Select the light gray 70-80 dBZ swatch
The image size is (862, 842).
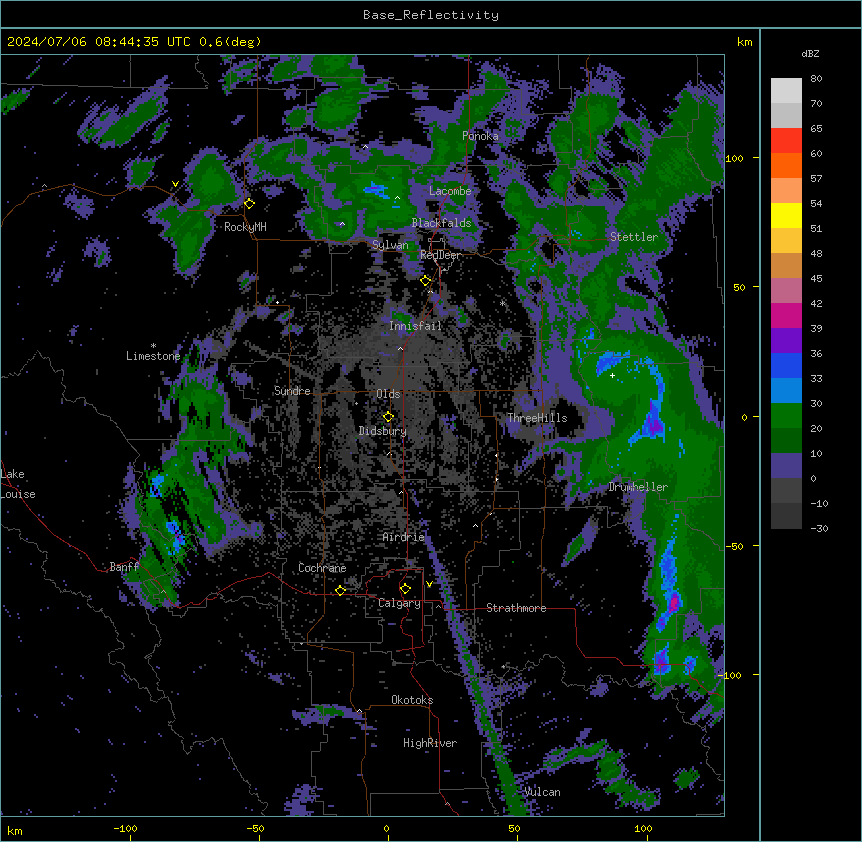pos(786,91)
